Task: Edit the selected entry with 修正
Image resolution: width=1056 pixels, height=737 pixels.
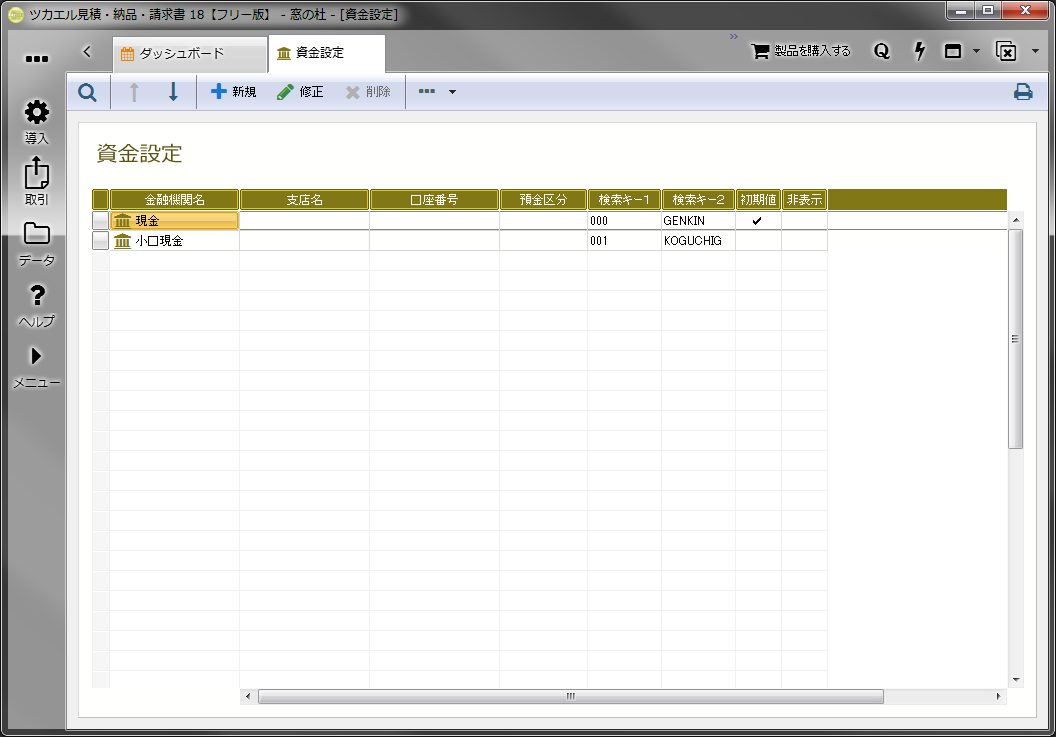Action: click(300, 92)
